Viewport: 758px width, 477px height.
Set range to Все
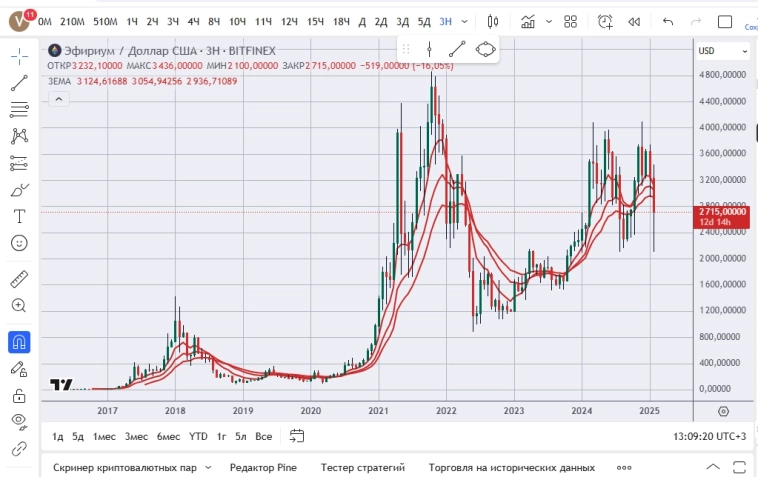click(263, 436)
